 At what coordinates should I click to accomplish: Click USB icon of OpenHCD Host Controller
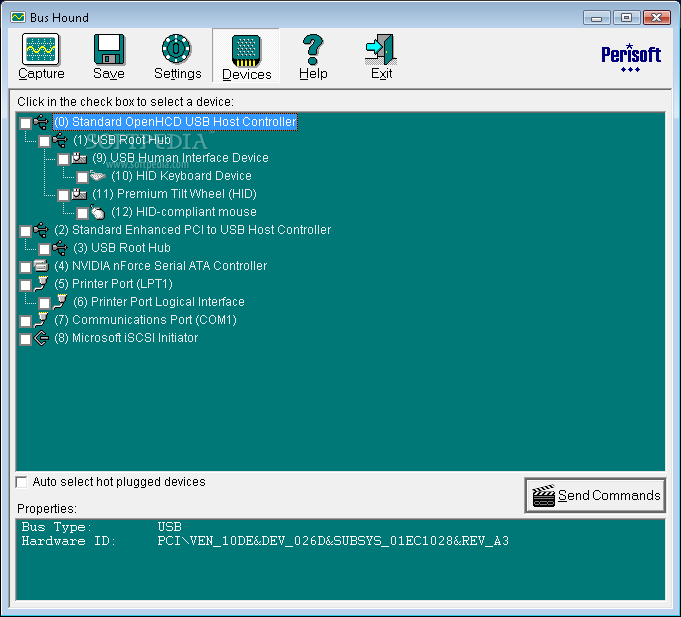pyautogui.click(x=41, y=122)
